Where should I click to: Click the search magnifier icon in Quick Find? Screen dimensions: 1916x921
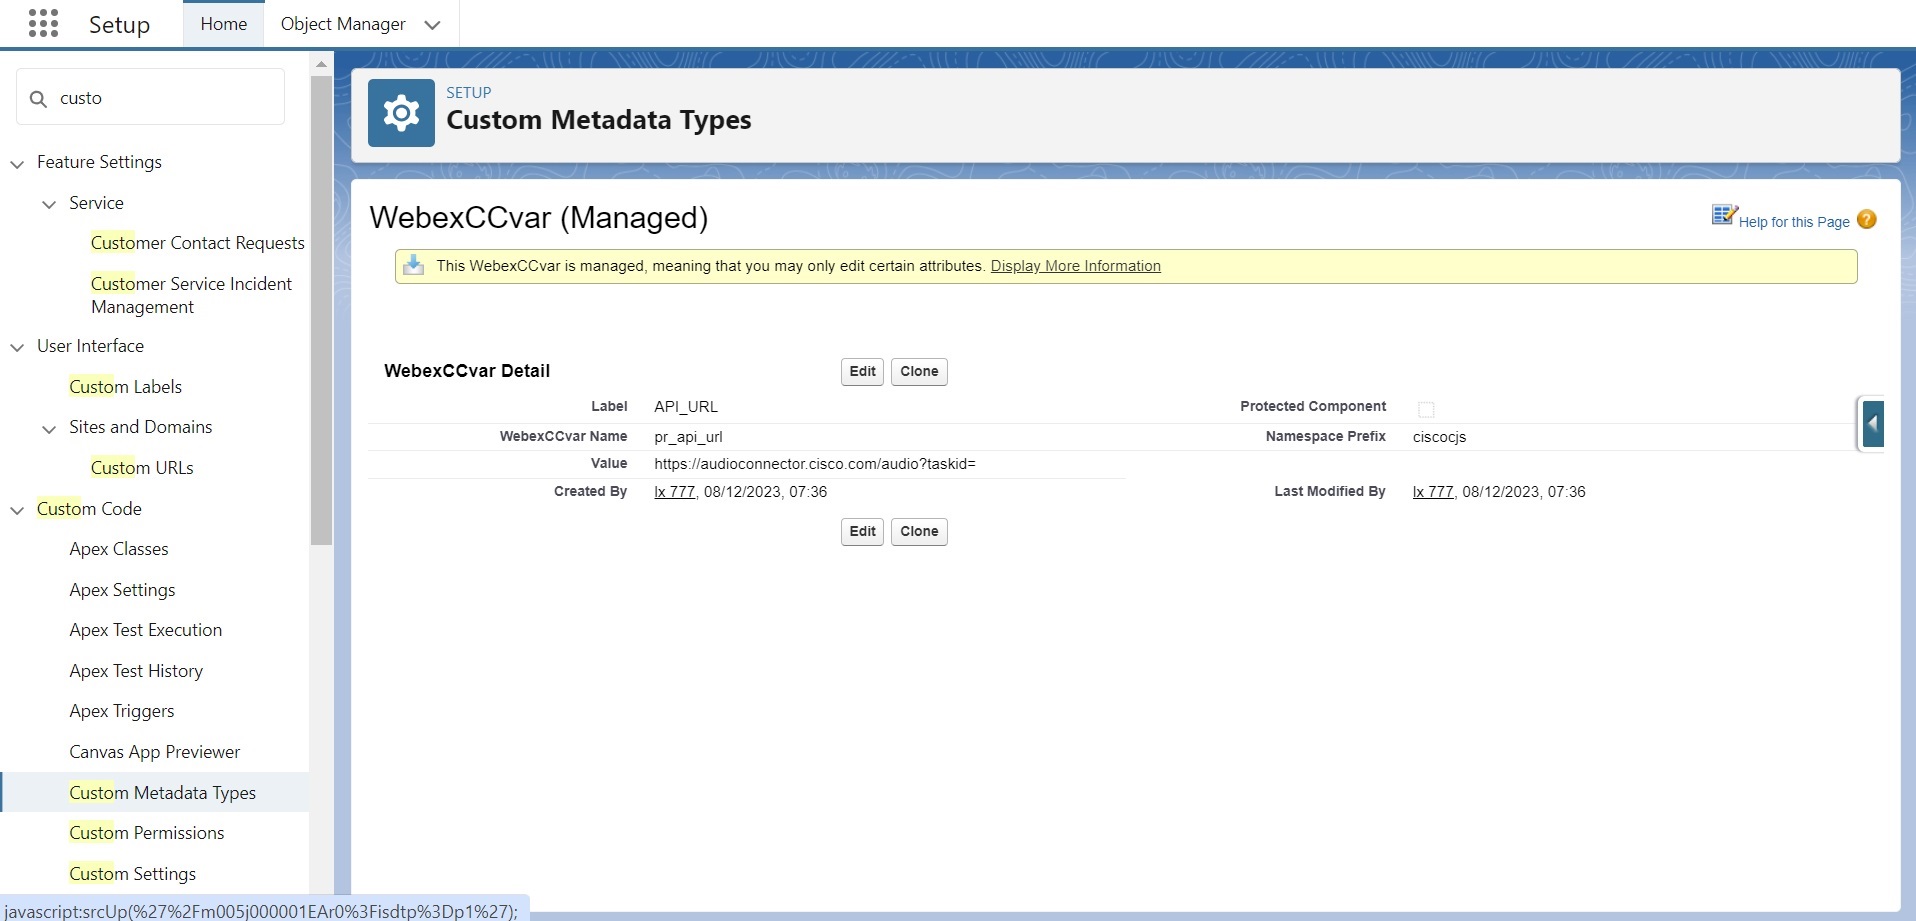pyautogui.click(x=38, y=98)
